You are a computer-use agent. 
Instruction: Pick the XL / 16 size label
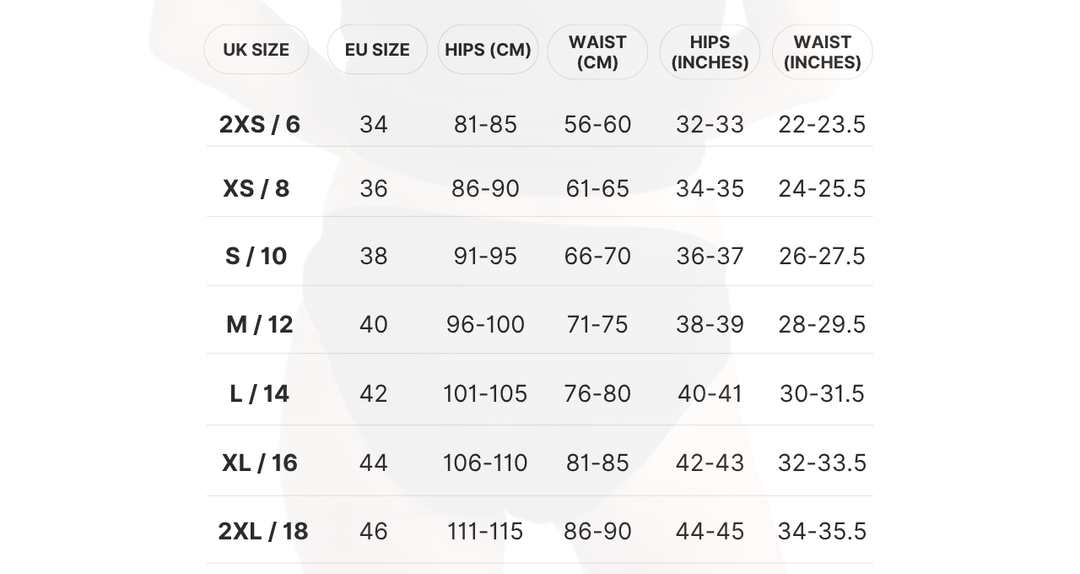(x=260, y=463)
